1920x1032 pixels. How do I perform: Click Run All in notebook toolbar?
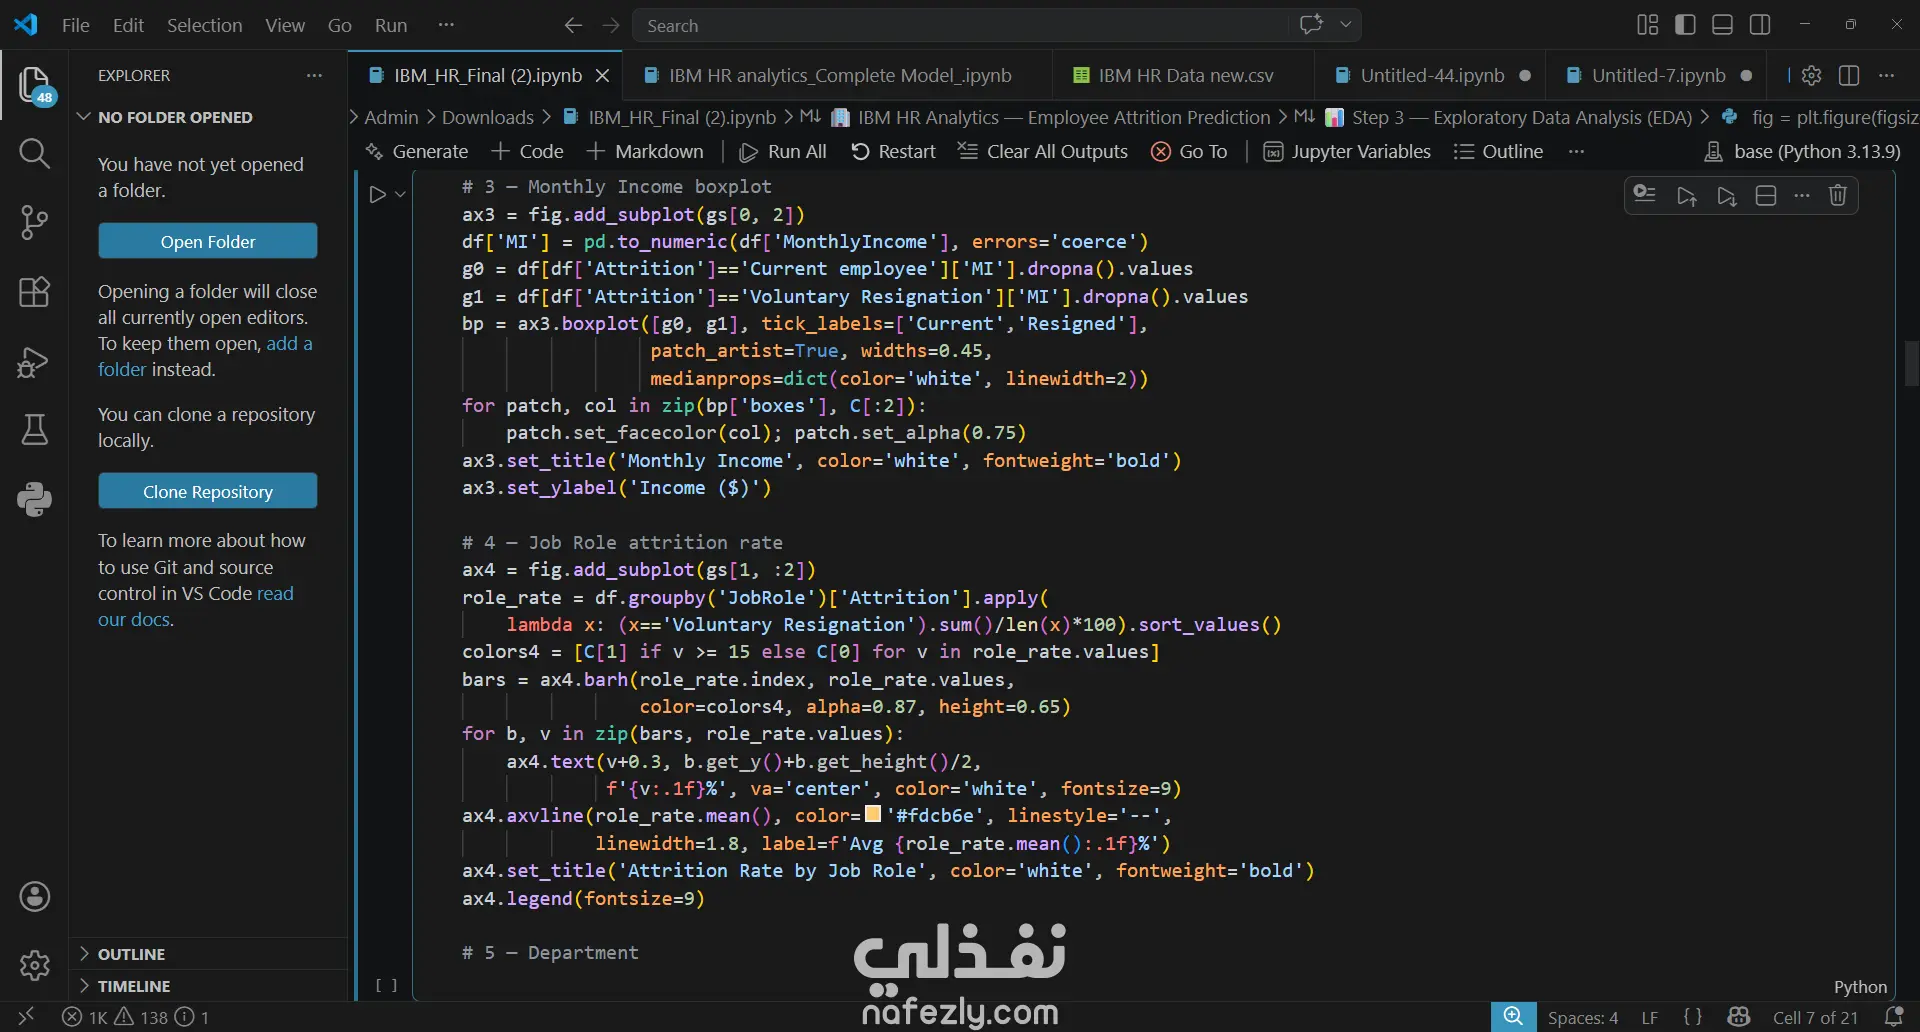pyautogui.click(x=783, y=151)
